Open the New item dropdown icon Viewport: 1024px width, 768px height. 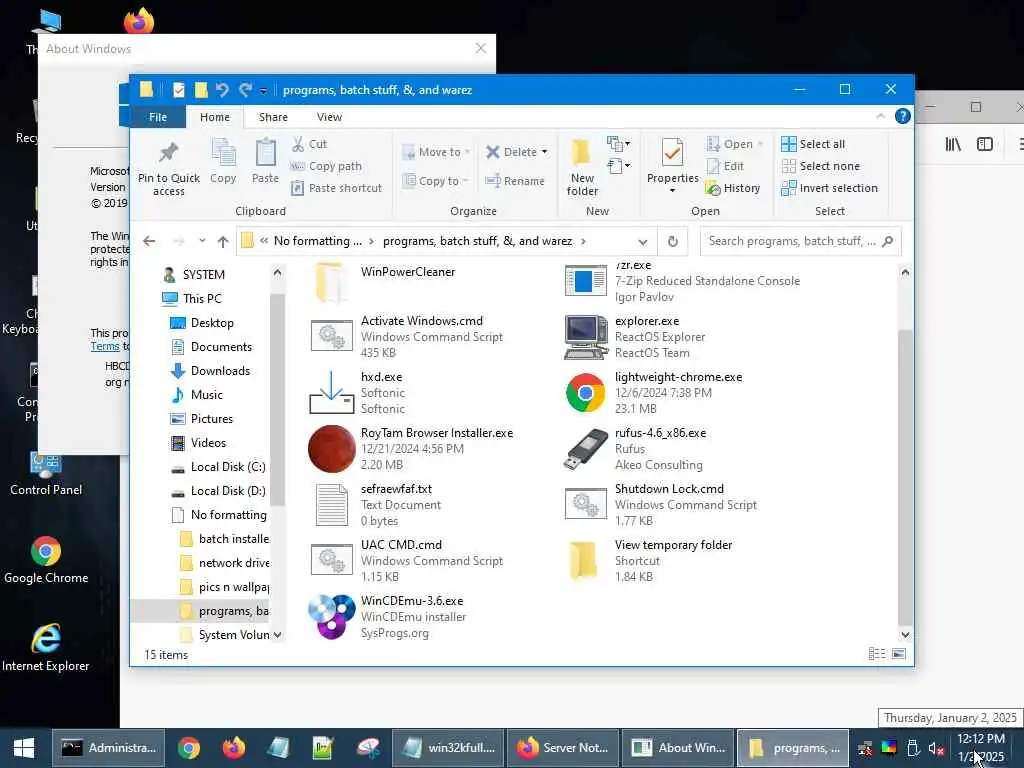[618, 144]
